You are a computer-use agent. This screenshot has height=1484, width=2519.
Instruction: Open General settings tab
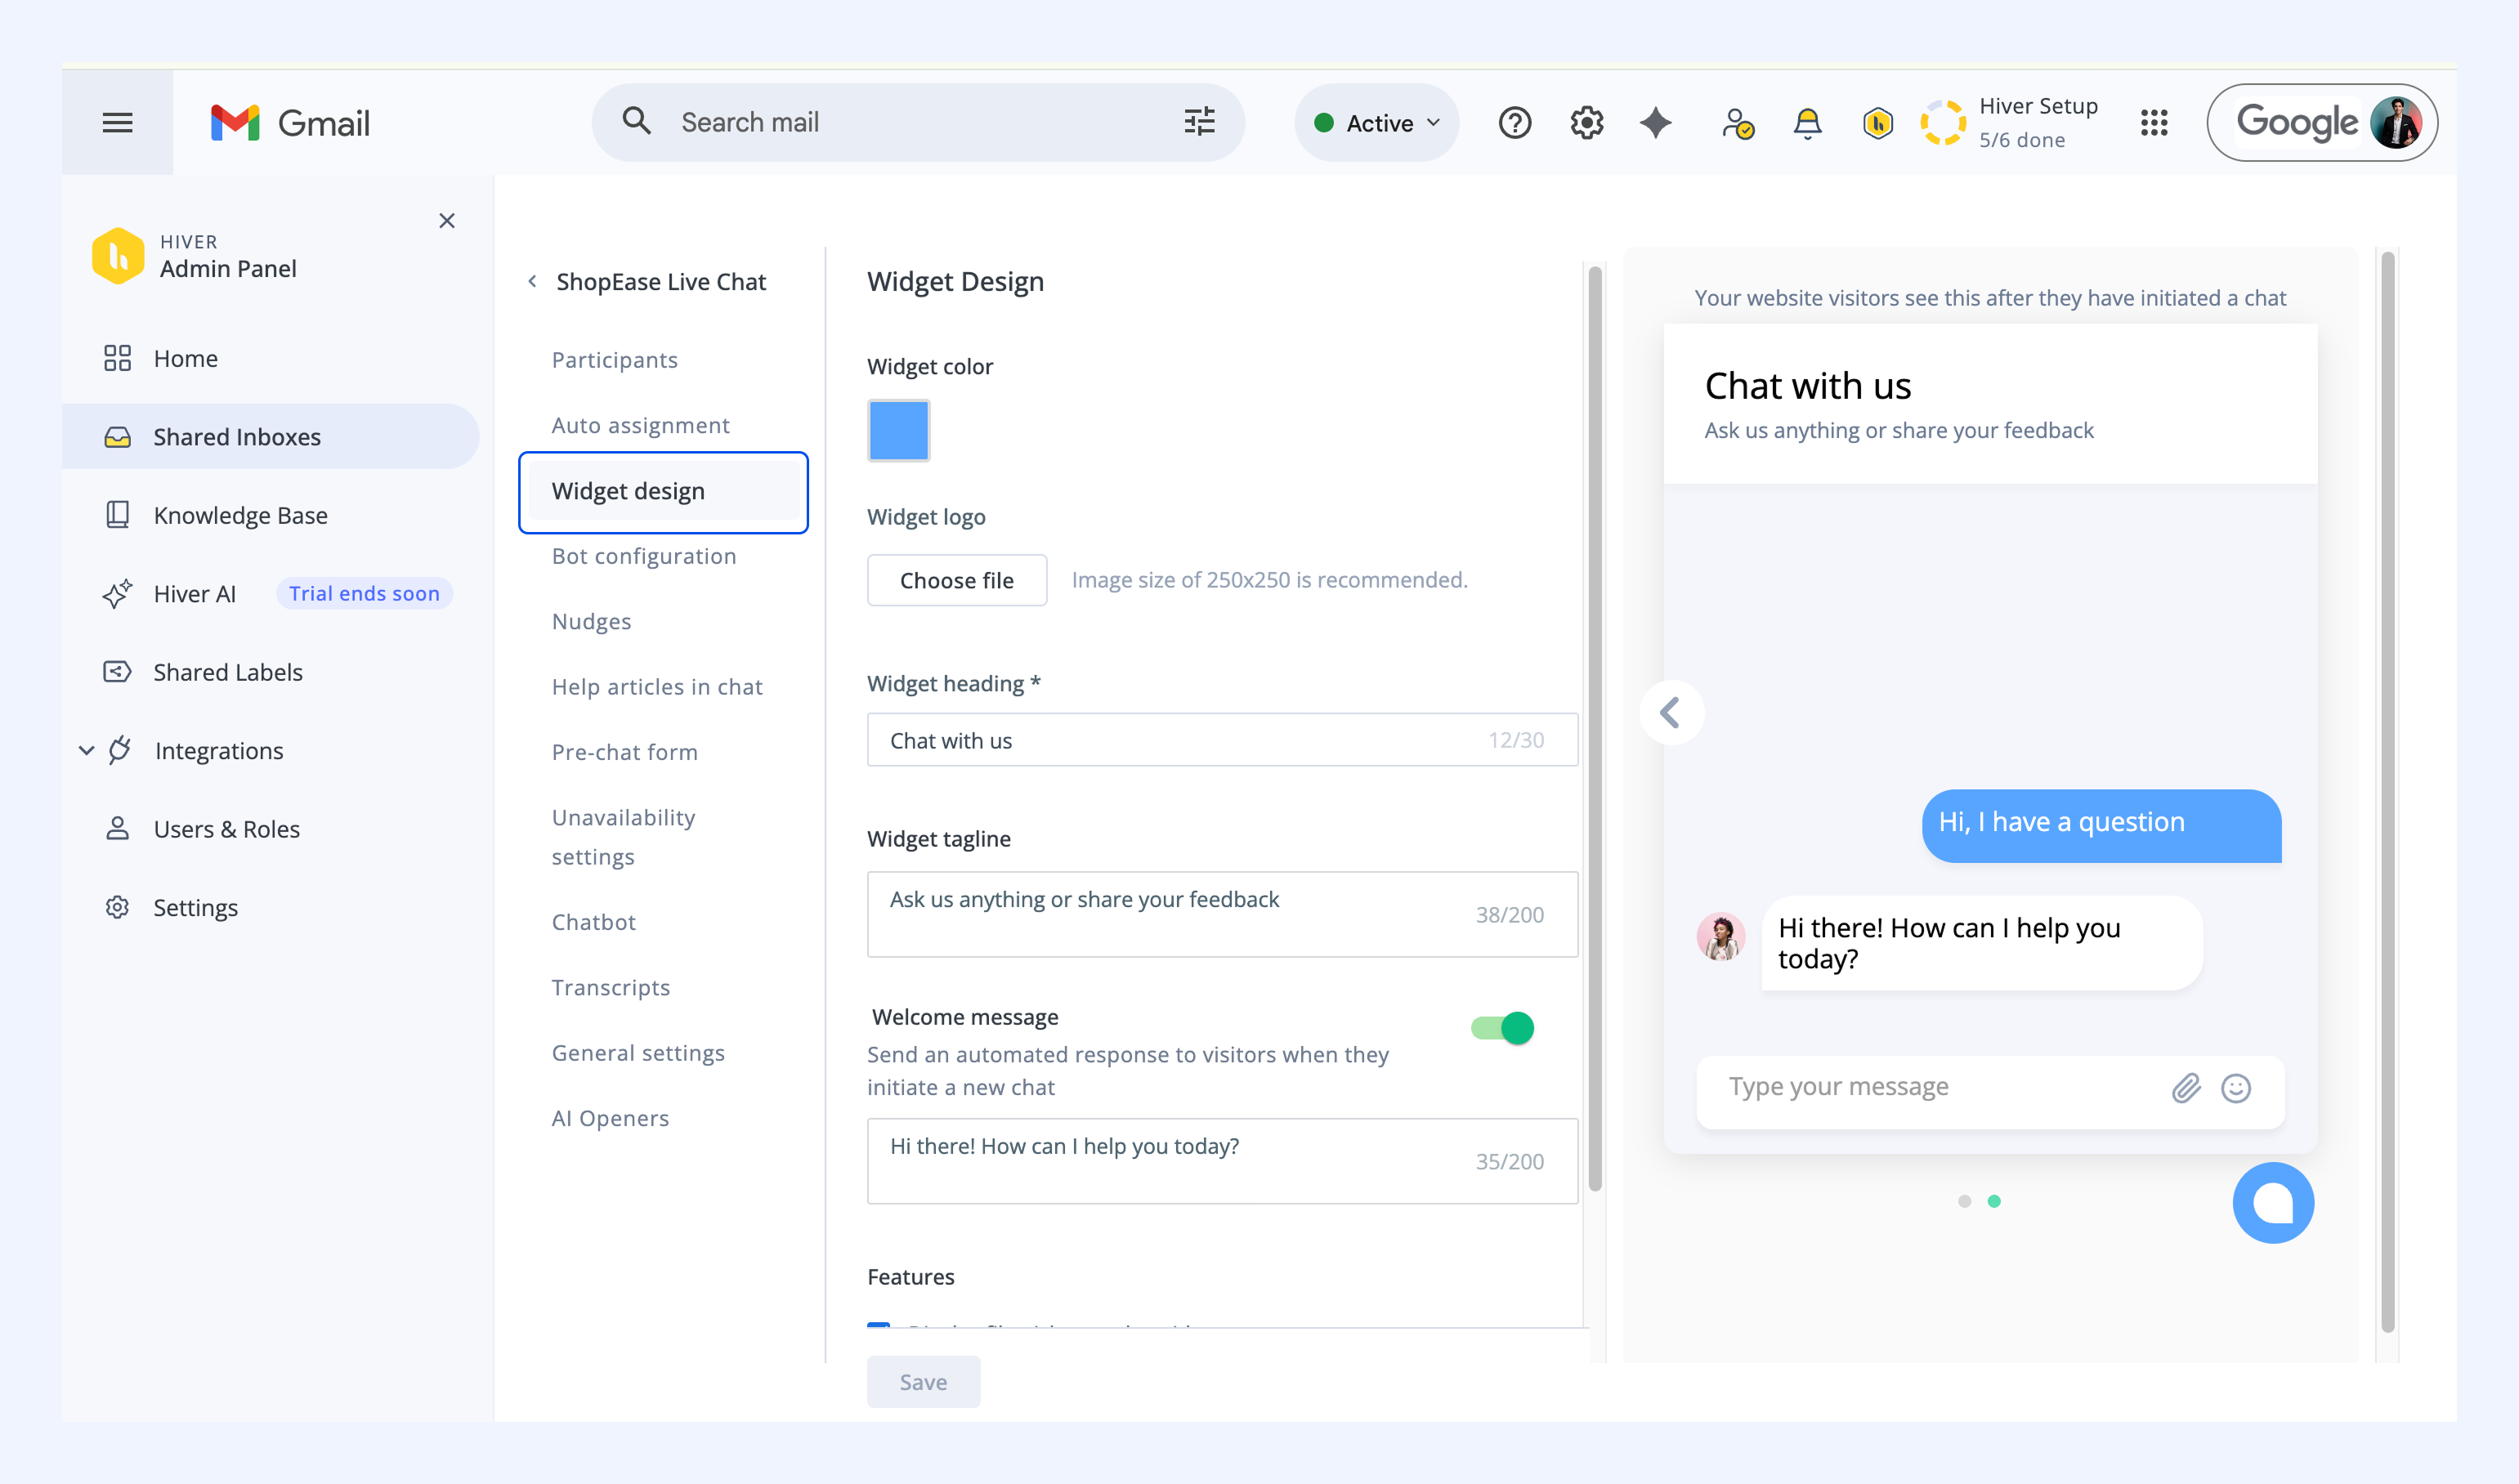point(638,1053)
